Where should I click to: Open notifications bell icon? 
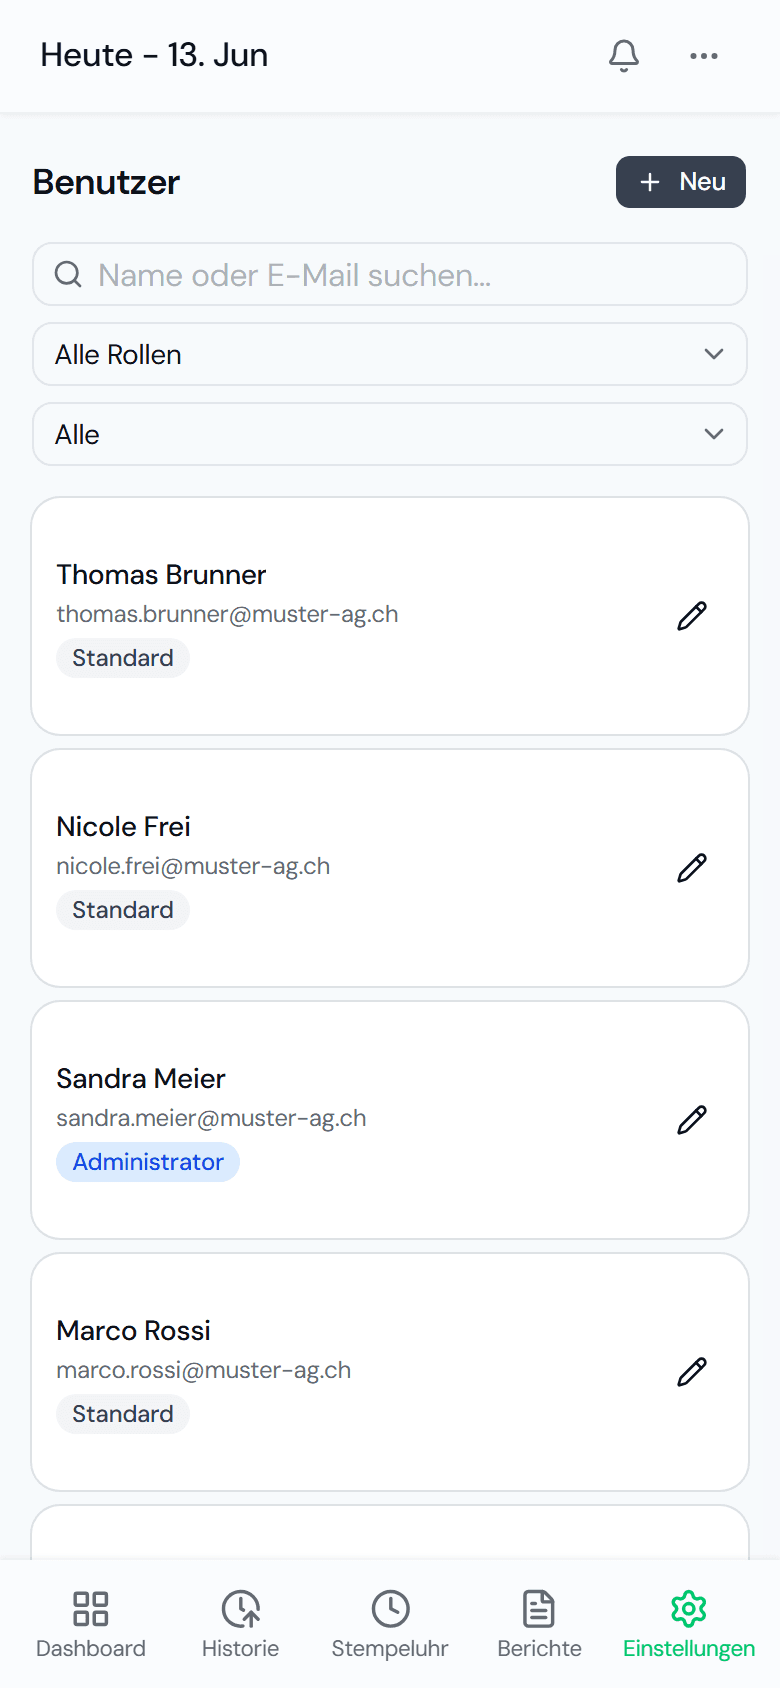click(x=624, y=56)
